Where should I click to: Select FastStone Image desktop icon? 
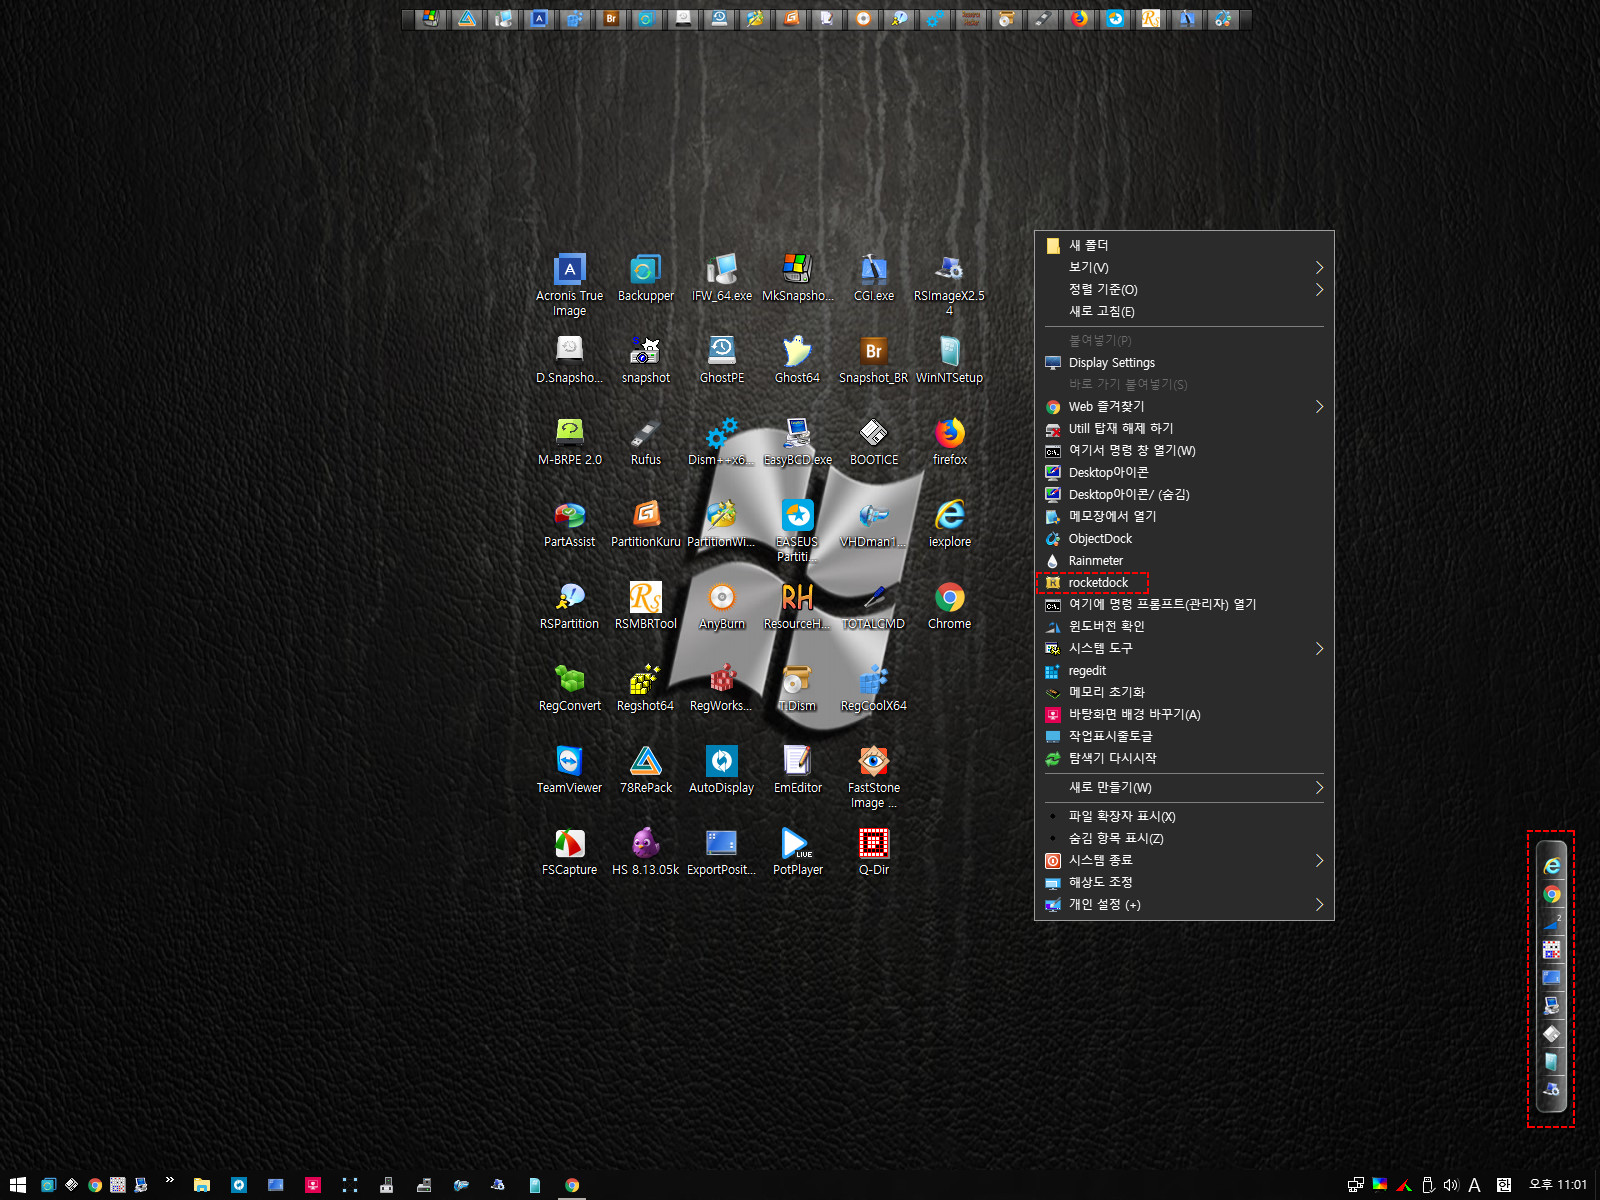click(x=873, y=777)
